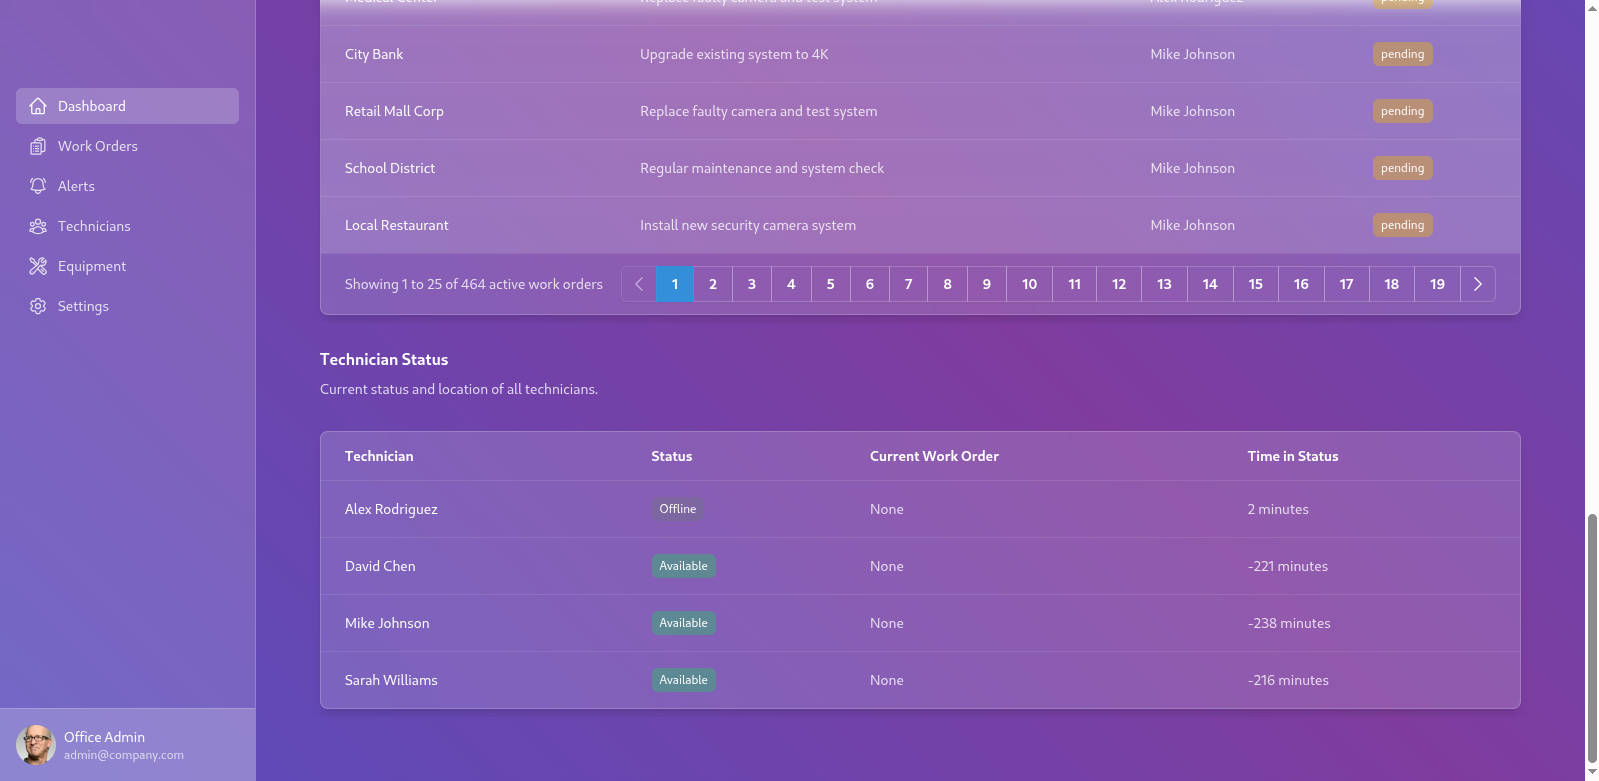Click David Chen technician row
This screenshot has height=781, width=1599.
pos(920,566)
